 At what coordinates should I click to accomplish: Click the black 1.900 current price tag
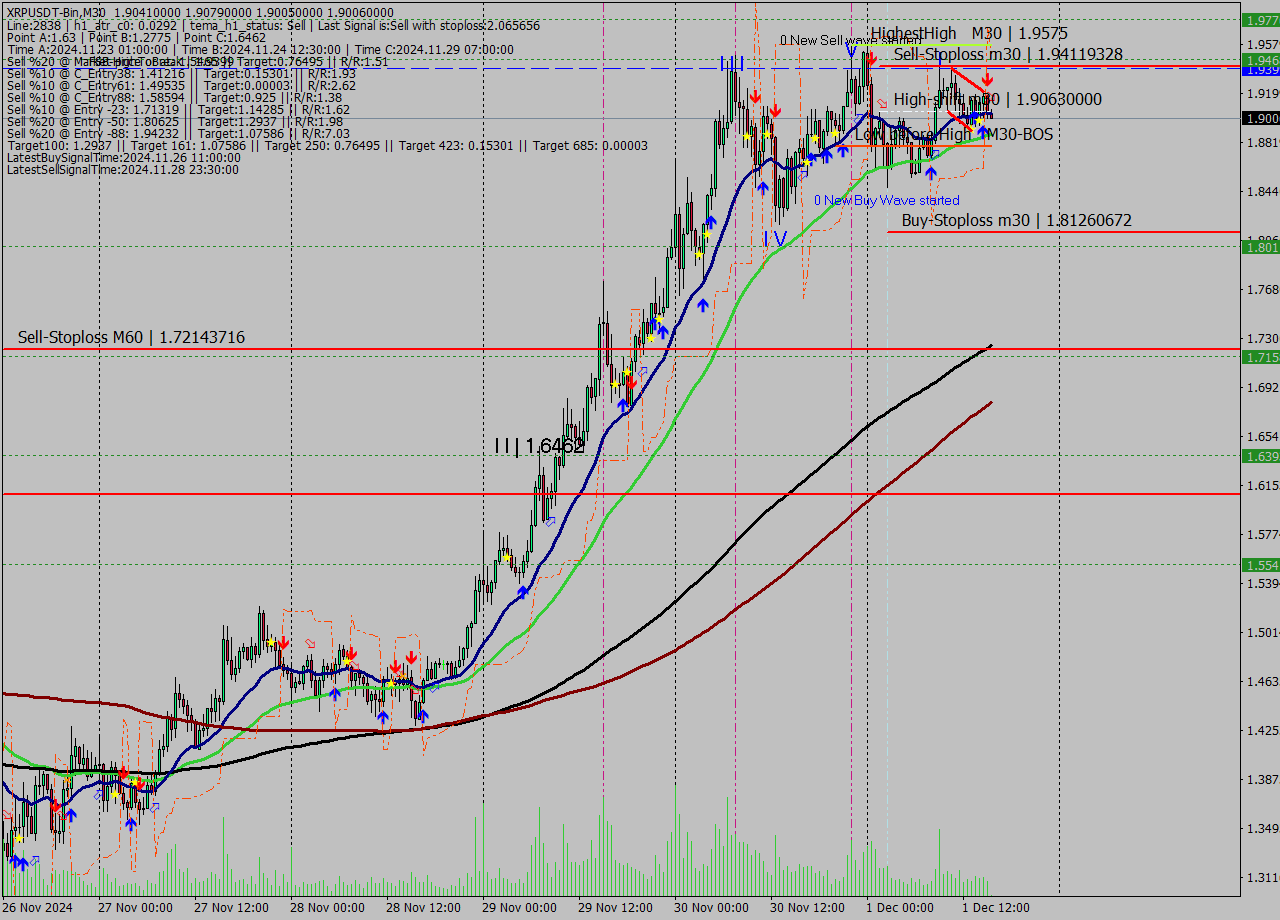1260,118
